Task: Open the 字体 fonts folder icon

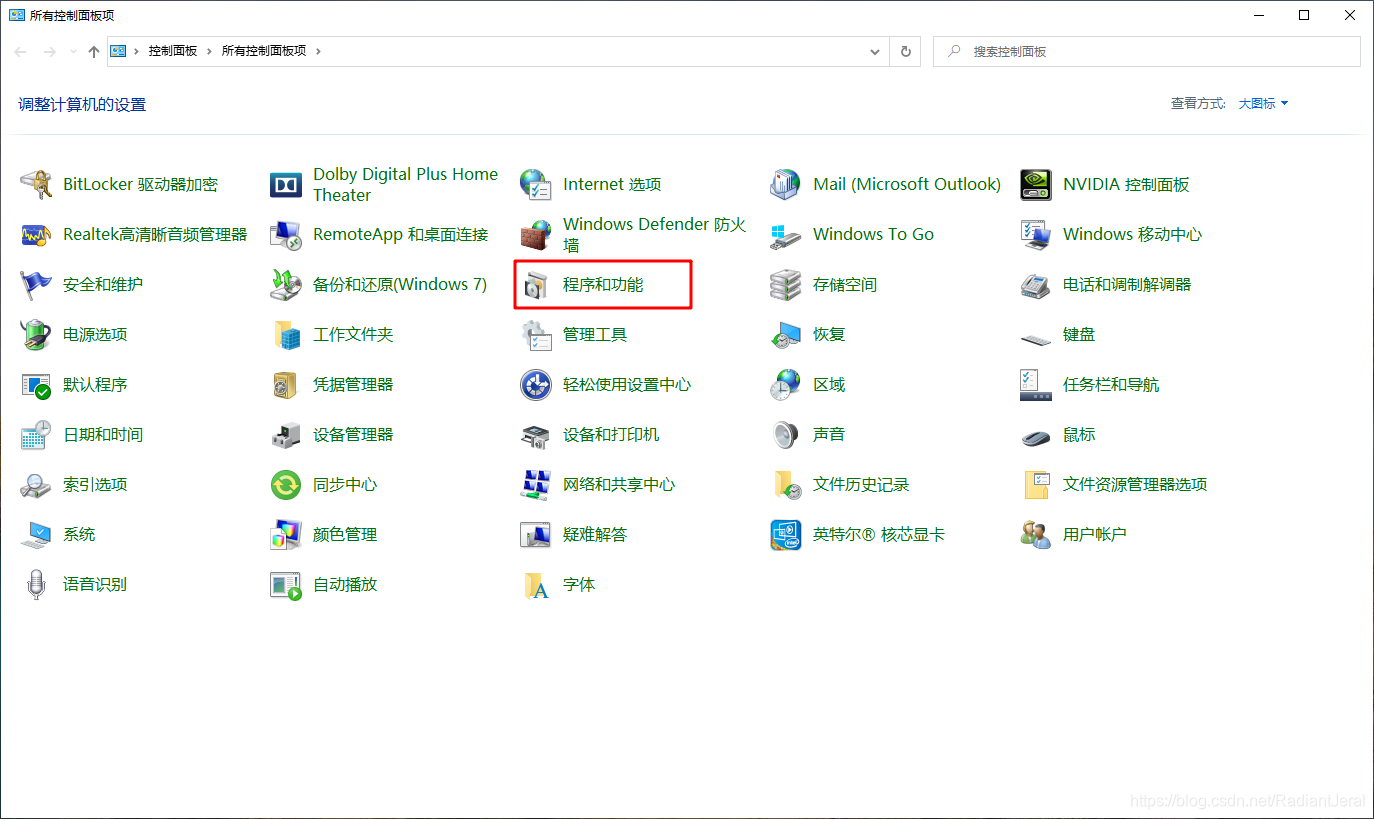Action: coord(536,584)
